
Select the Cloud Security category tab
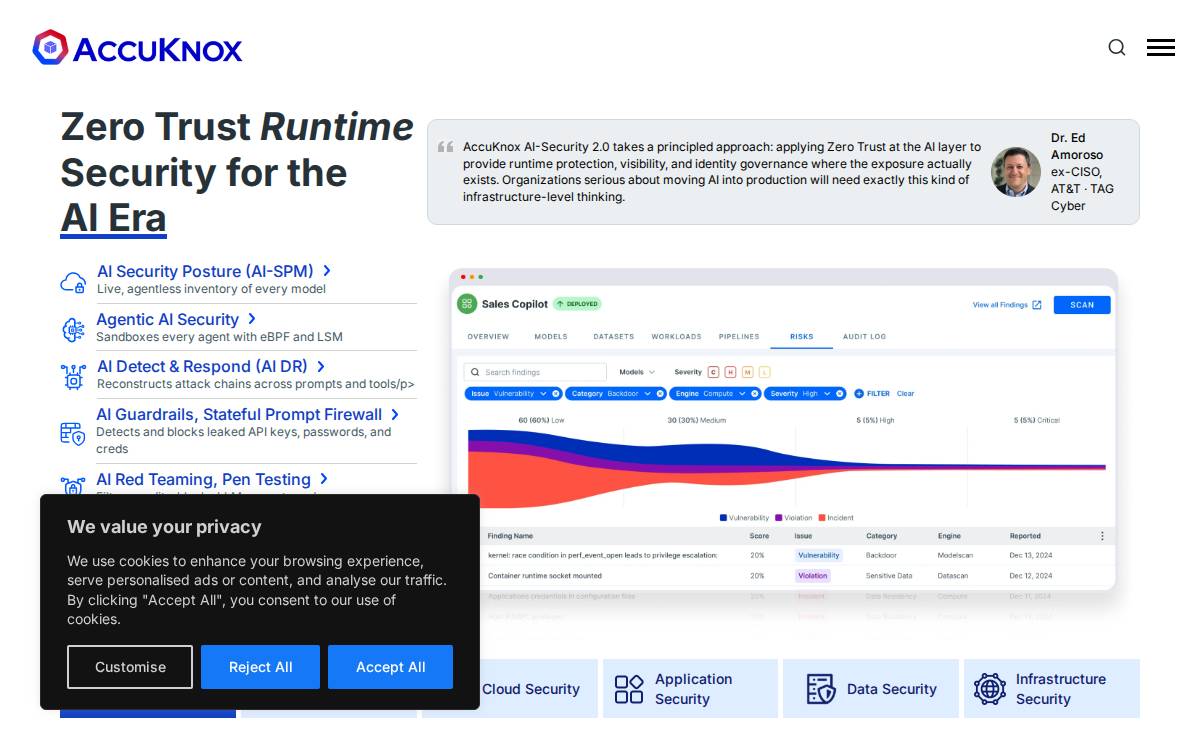510,689
